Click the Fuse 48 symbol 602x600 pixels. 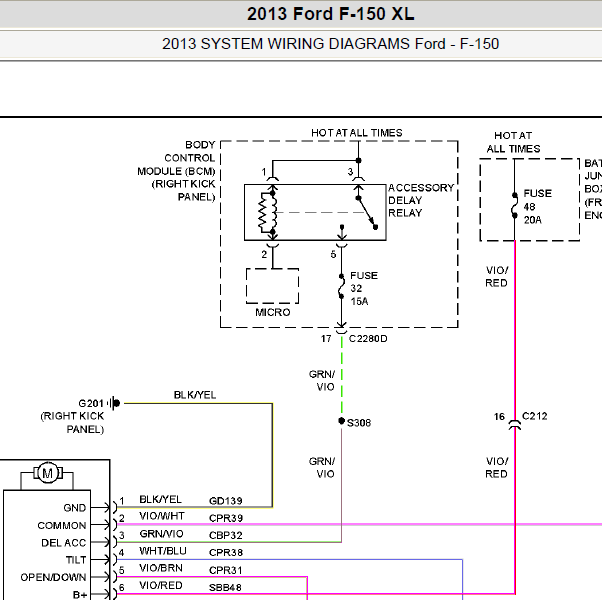click(514, 206)
